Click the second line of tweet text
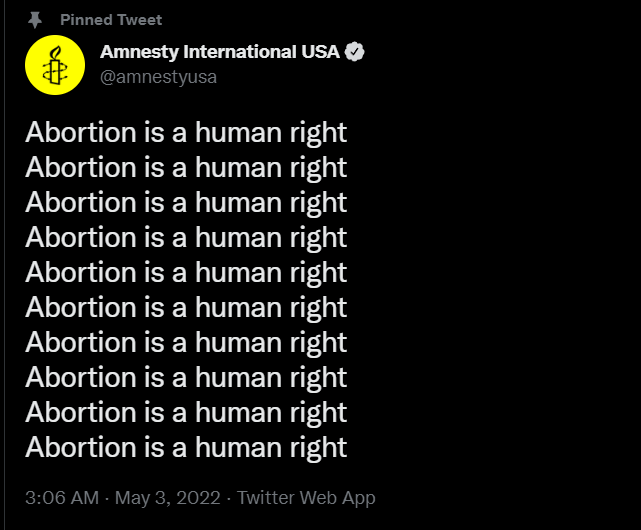This screenshot has width=641, height=530. coord(186,168)
